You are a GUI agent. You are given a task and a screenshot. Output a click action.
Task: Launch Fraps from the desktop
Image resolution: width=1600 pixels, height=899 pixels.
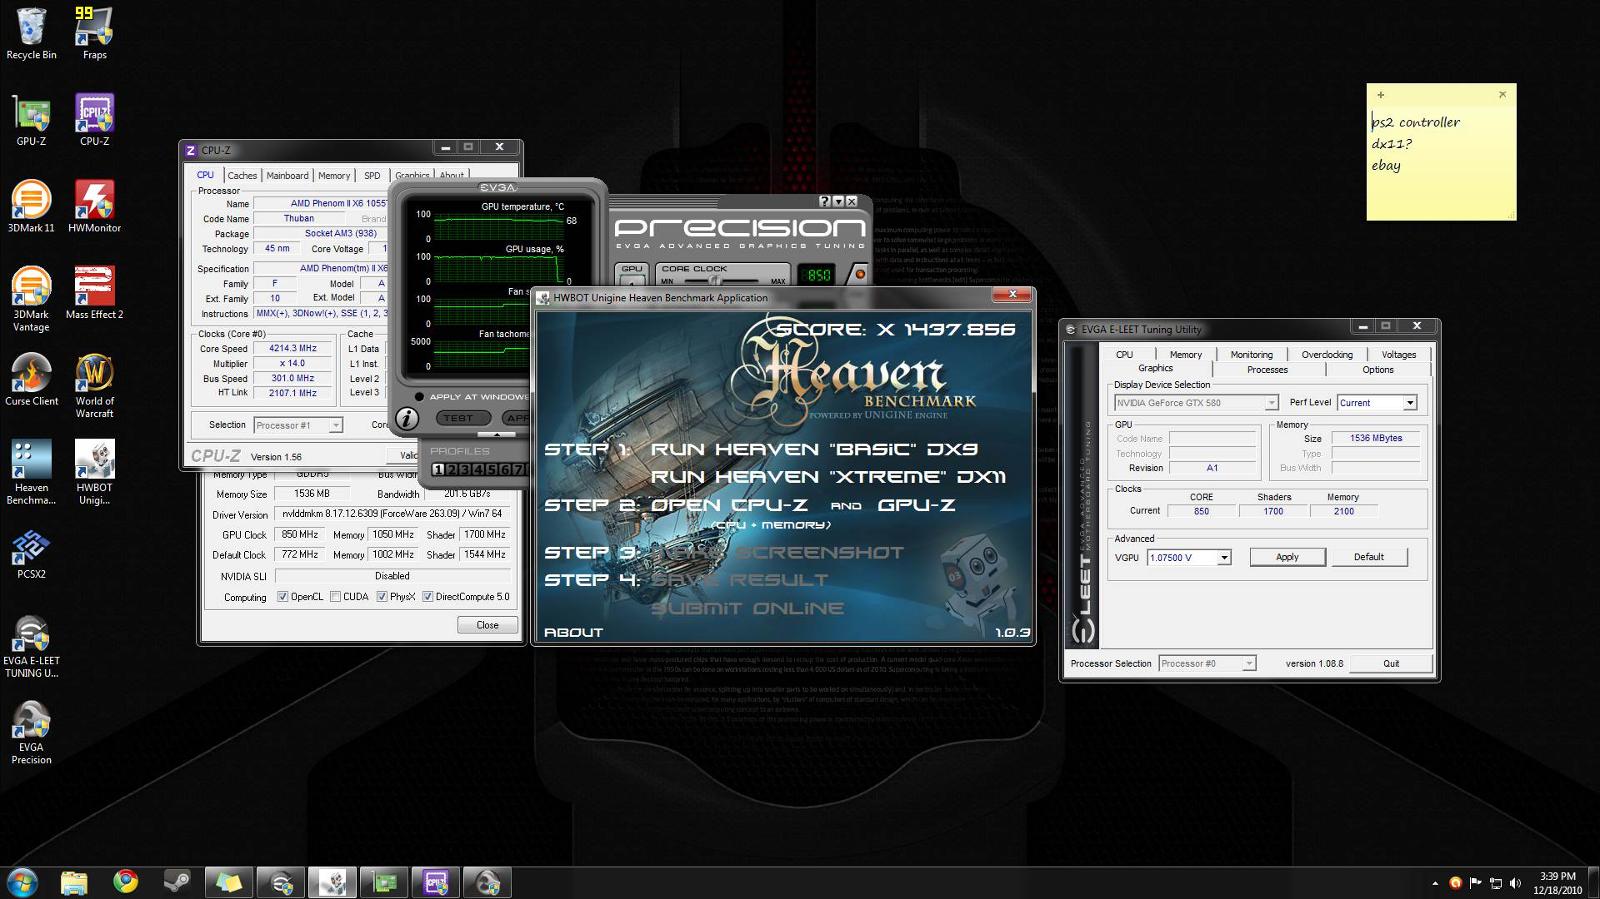tap(94, 33)
